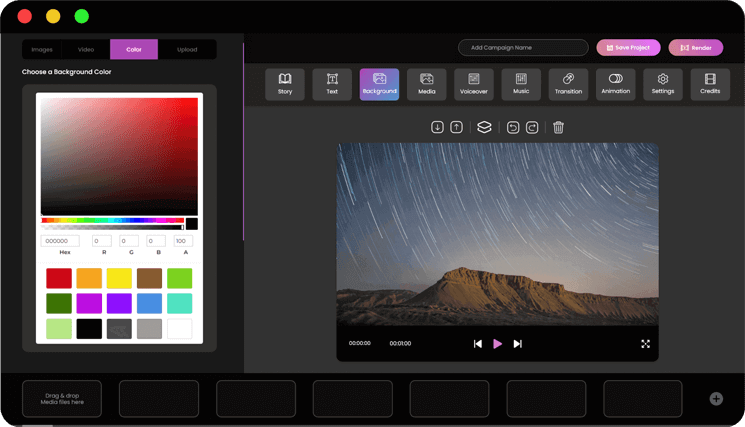Open the Story tool
This screenshot has height=427, width=745.
pos(285,84)
